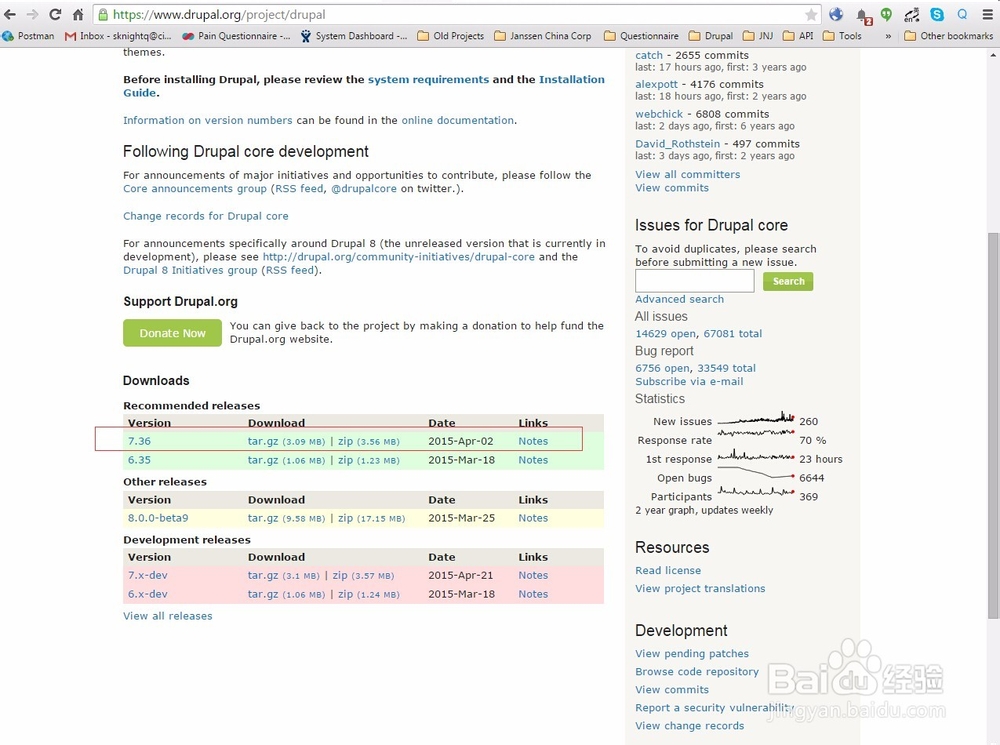Open the 7.x-dev version link
Screen dimensions: 1000x745
point(147,575)
